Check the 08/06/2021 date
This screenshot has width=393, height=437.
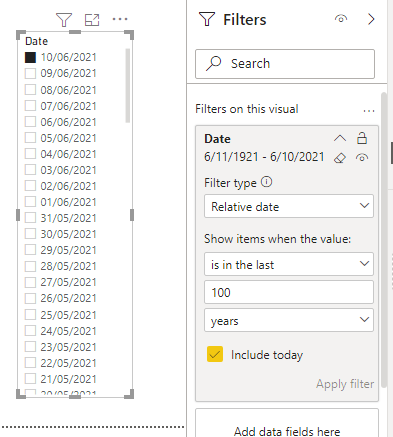coord(30,90)
